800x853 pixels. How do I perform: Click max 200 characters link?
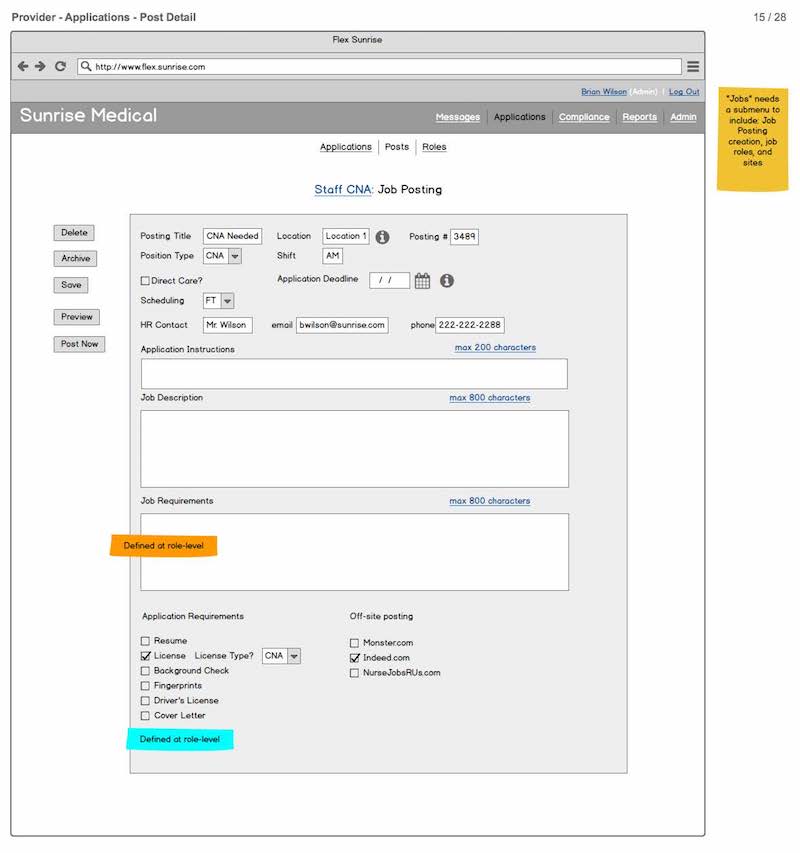pos(495,348)
